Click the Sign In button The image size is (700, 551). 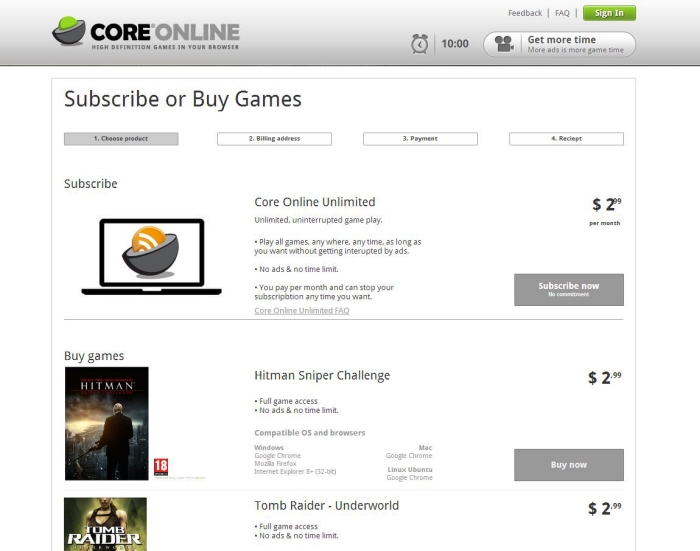609,13
